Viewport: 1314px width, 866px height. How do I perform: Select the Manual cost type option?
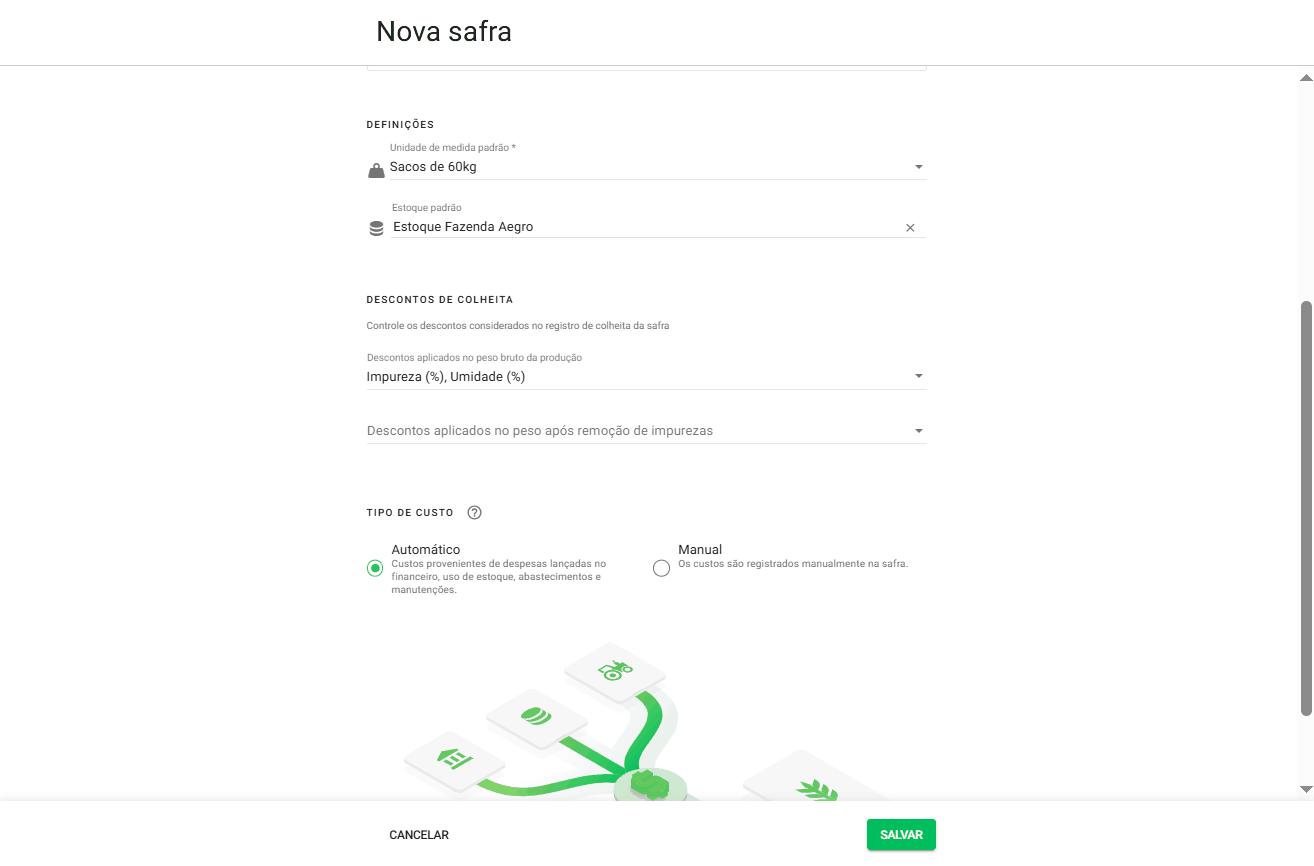(661, 567)
